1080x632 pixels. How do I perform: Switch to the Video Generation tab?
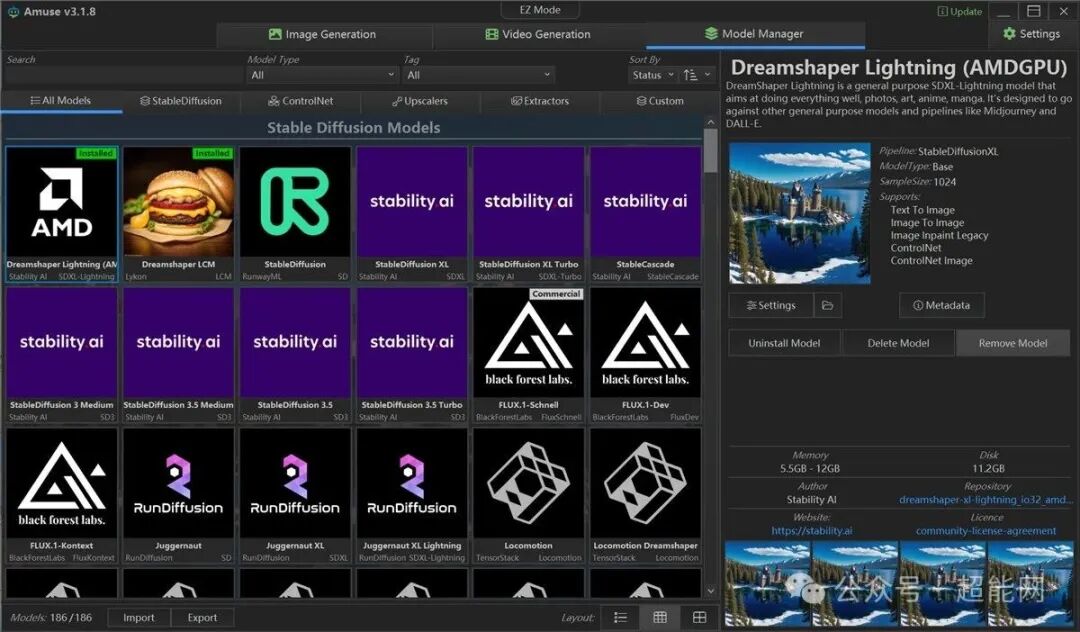(x=538, y=34)
